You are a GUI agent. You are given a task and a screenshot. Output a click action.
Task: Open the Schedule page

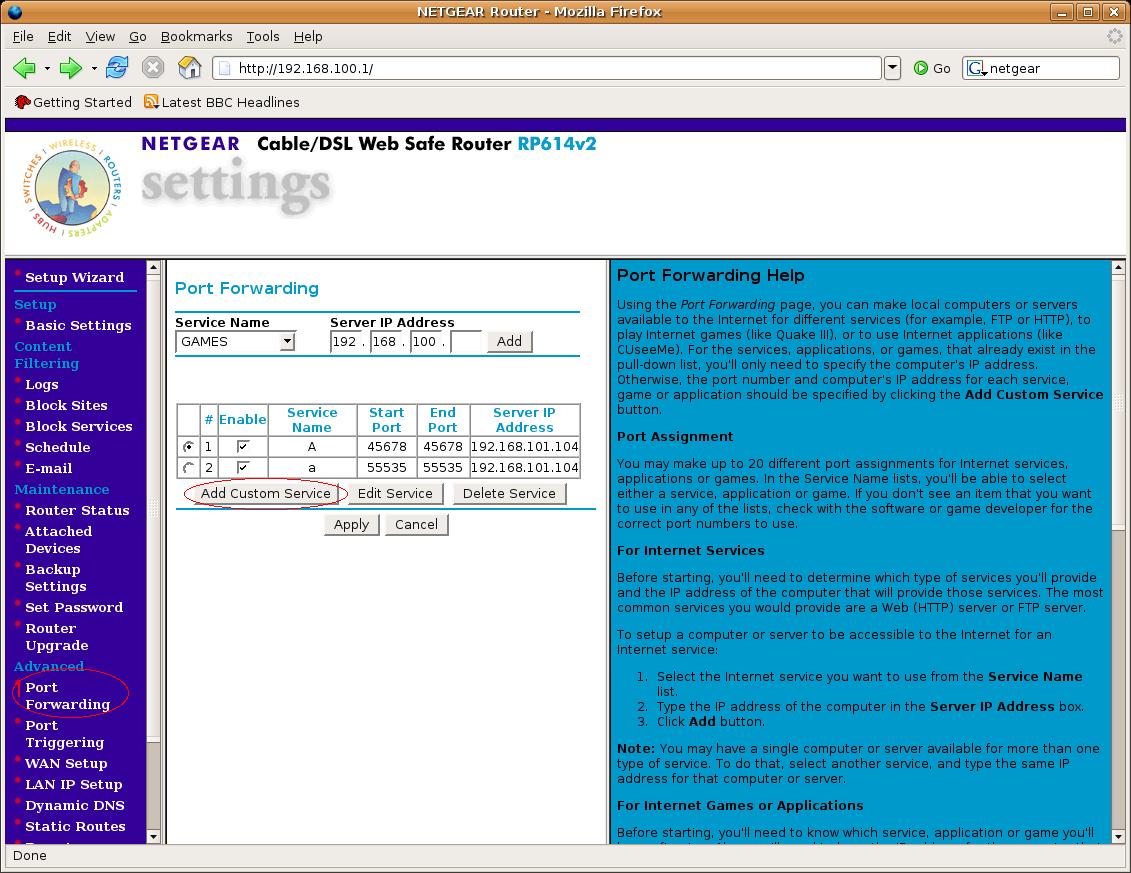(58, 448)
